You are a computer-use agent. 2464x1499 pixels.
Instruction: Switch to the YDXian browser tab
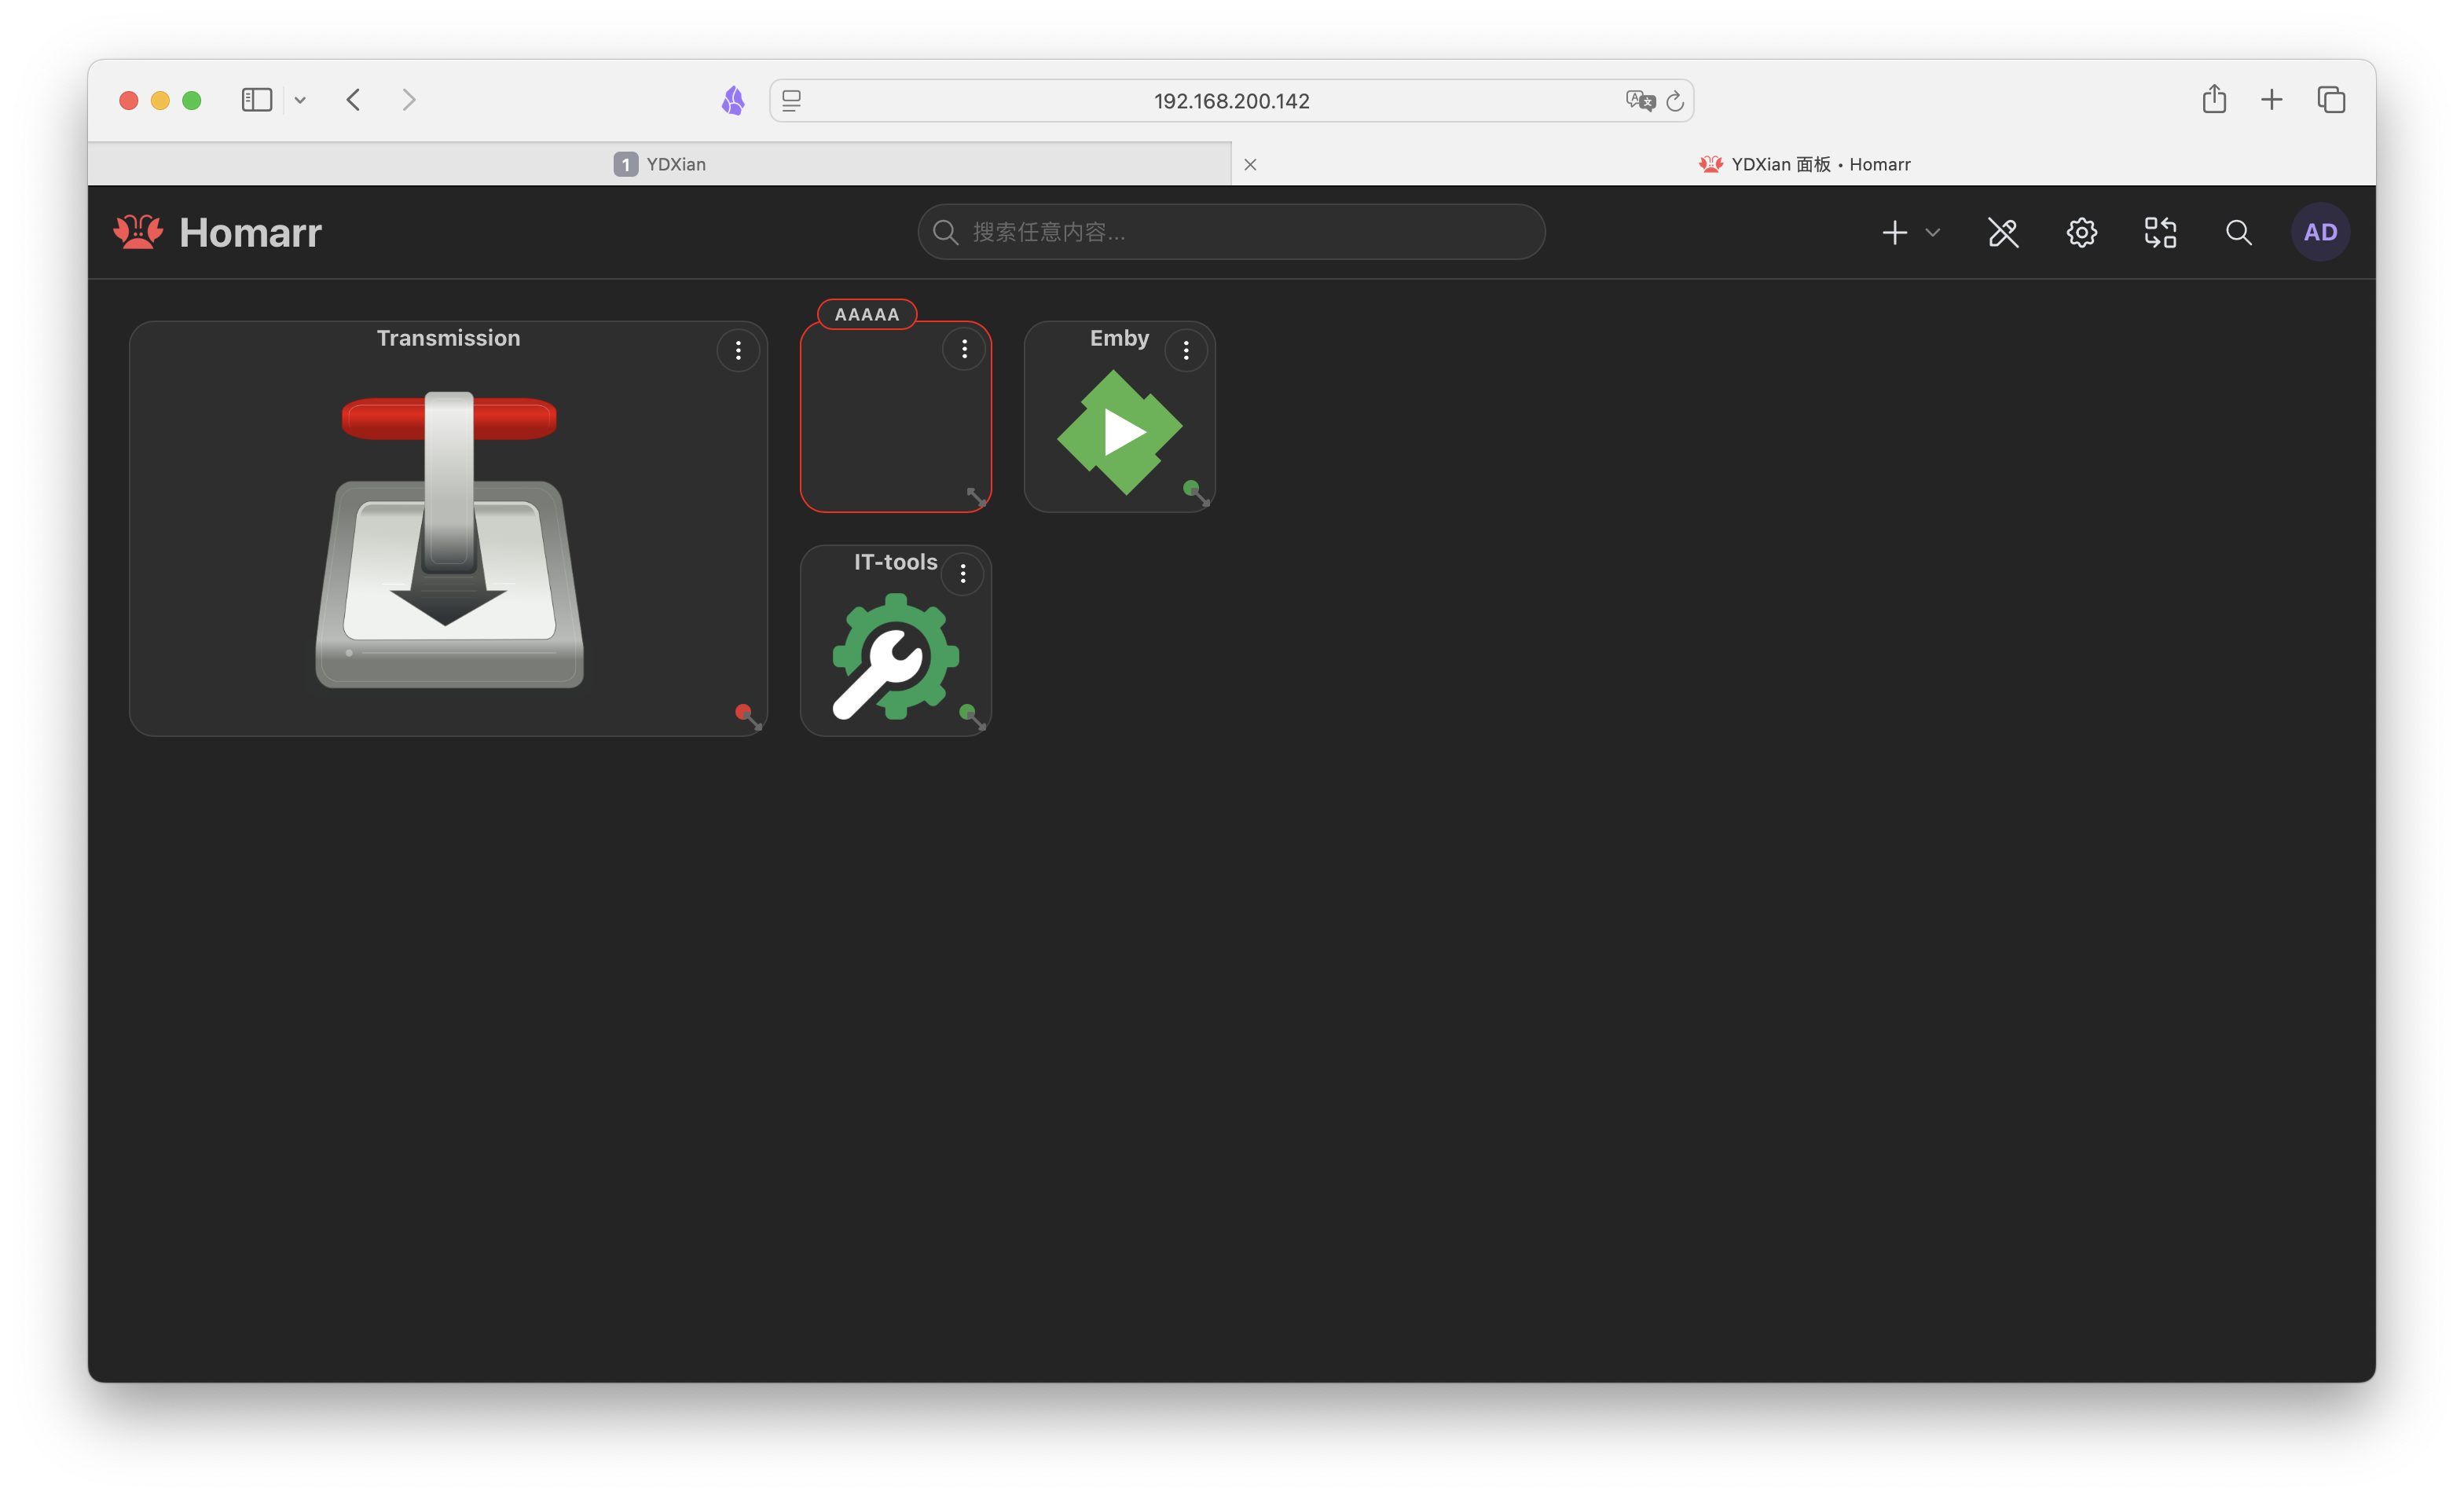pyautogui.click(x=659, y=164)
